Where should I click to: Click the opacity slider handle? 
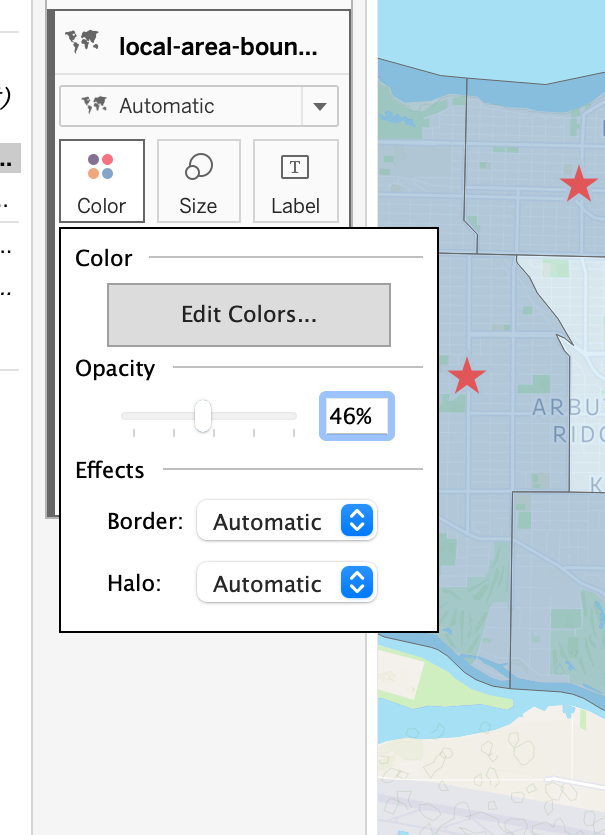203,415
